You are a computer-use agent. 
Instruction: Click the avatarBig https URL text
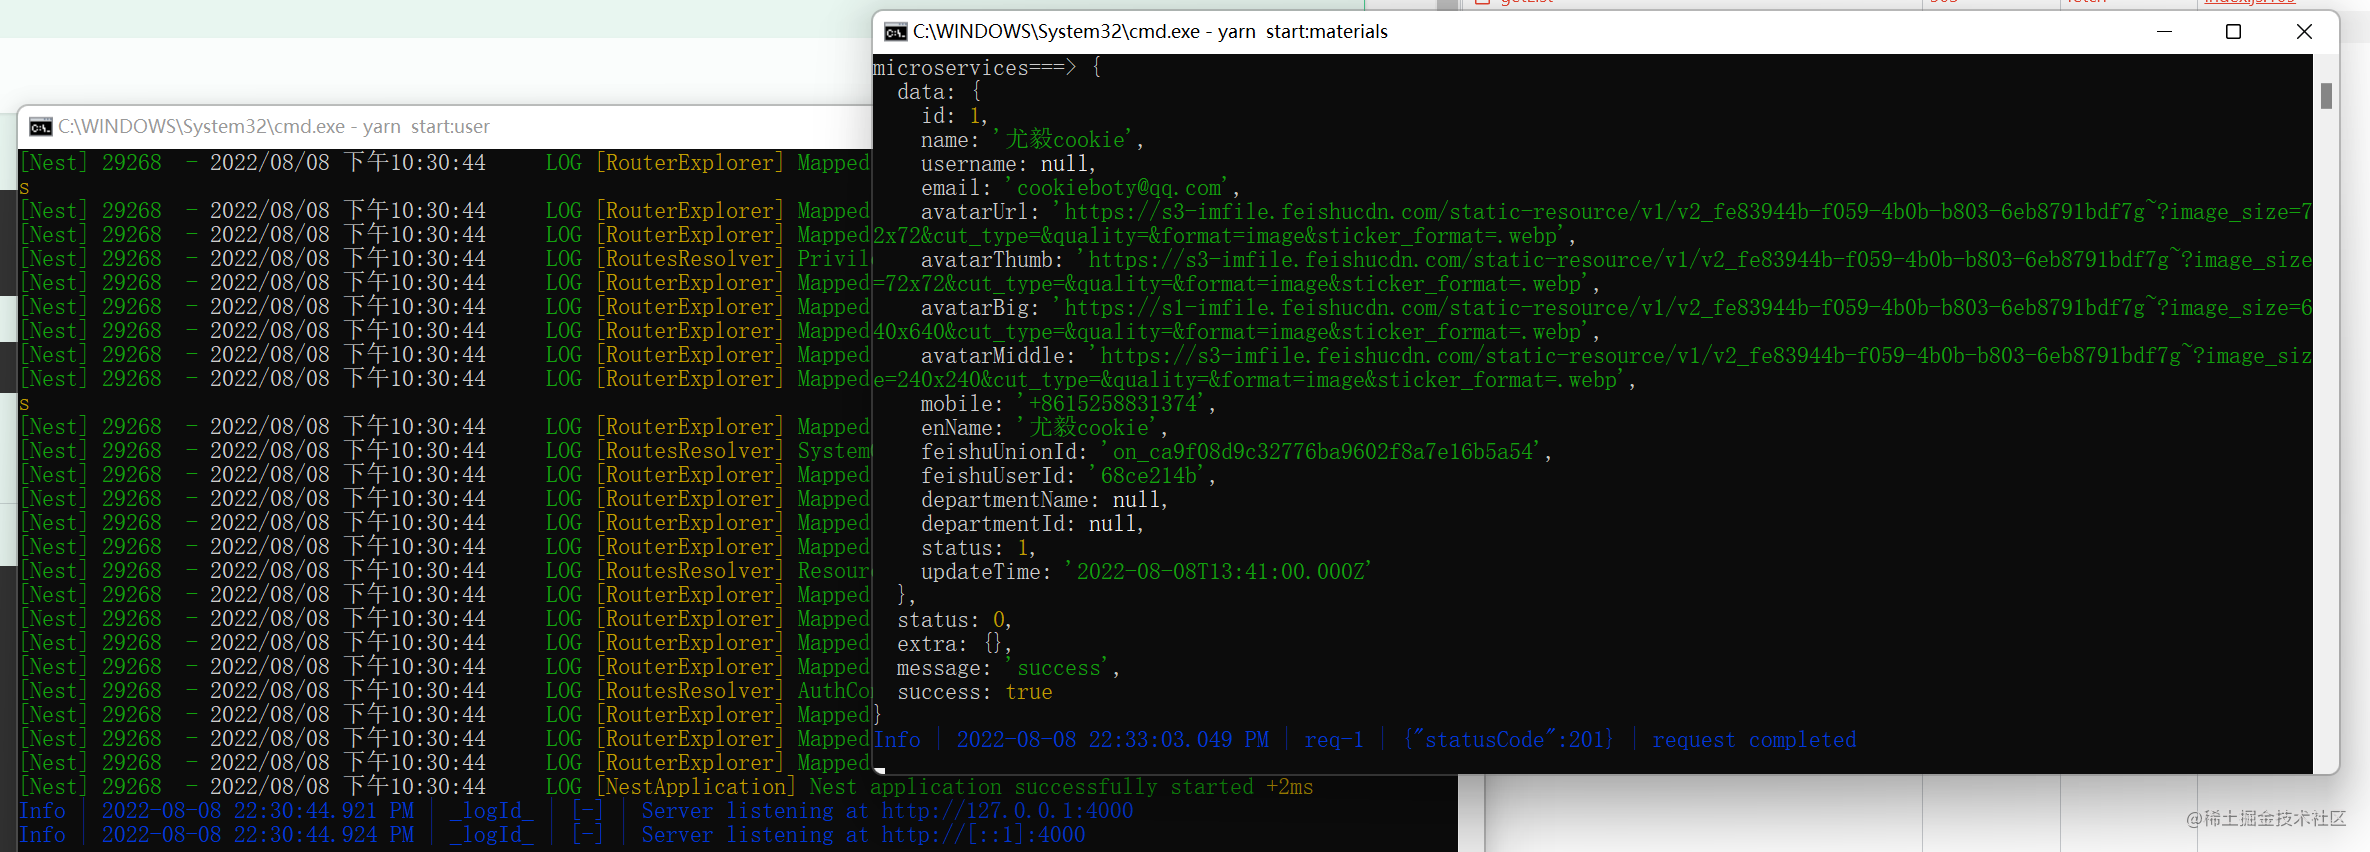1687,308
